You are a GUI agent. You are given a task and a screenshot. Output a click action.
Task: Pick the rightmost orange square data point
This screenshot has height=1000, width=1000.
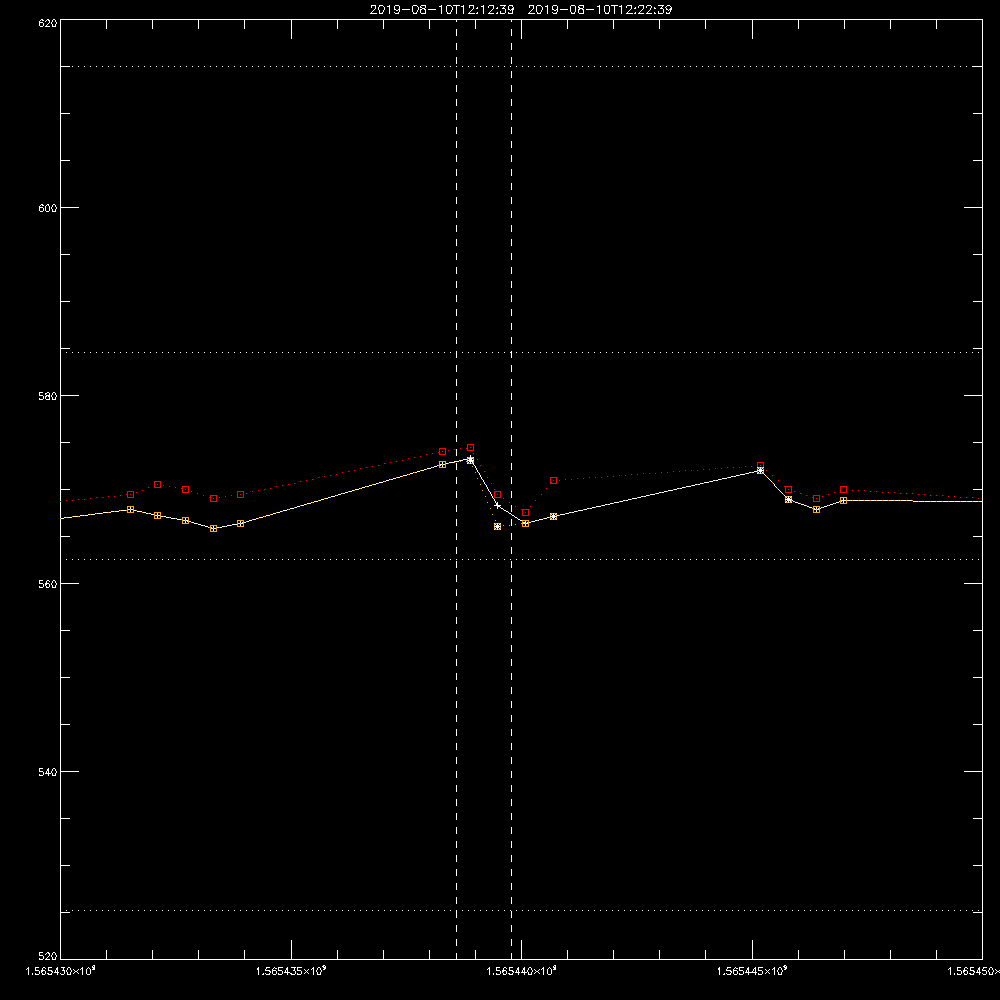coord(844,501)
